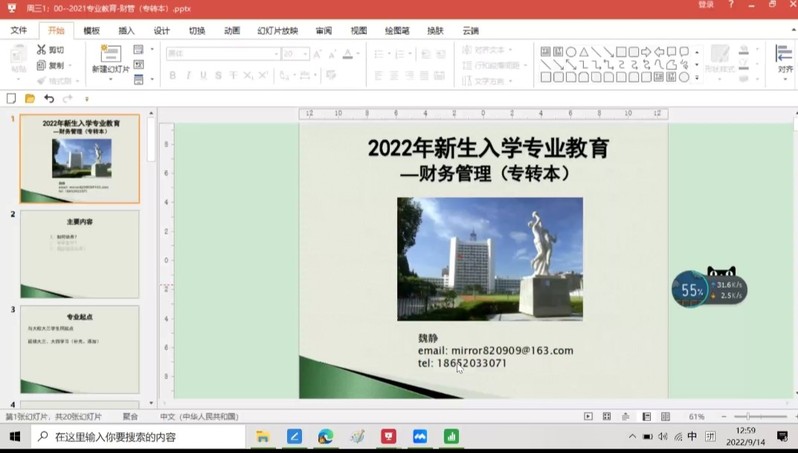798x453 pixels.
Task: Toggle Bold formatting button
Action: 172,75
